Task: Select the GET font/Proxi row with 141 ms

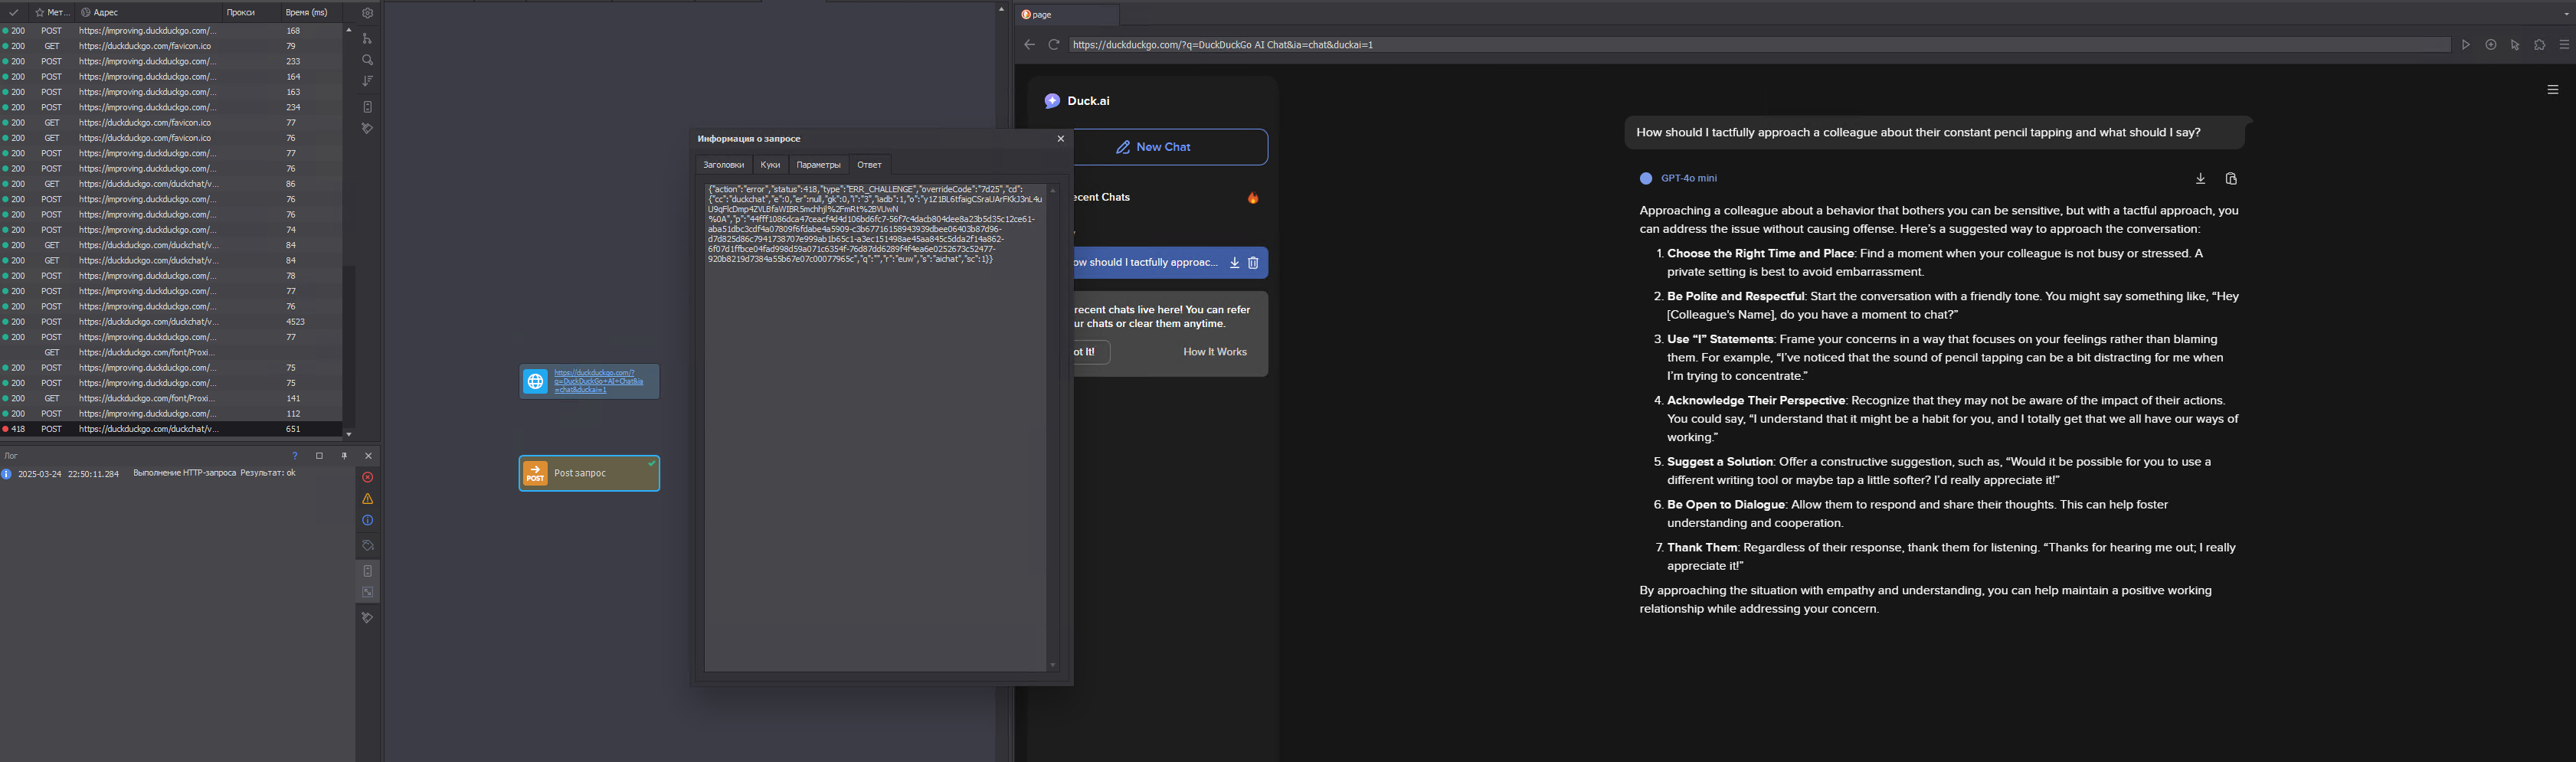Action: pos(172,398)
